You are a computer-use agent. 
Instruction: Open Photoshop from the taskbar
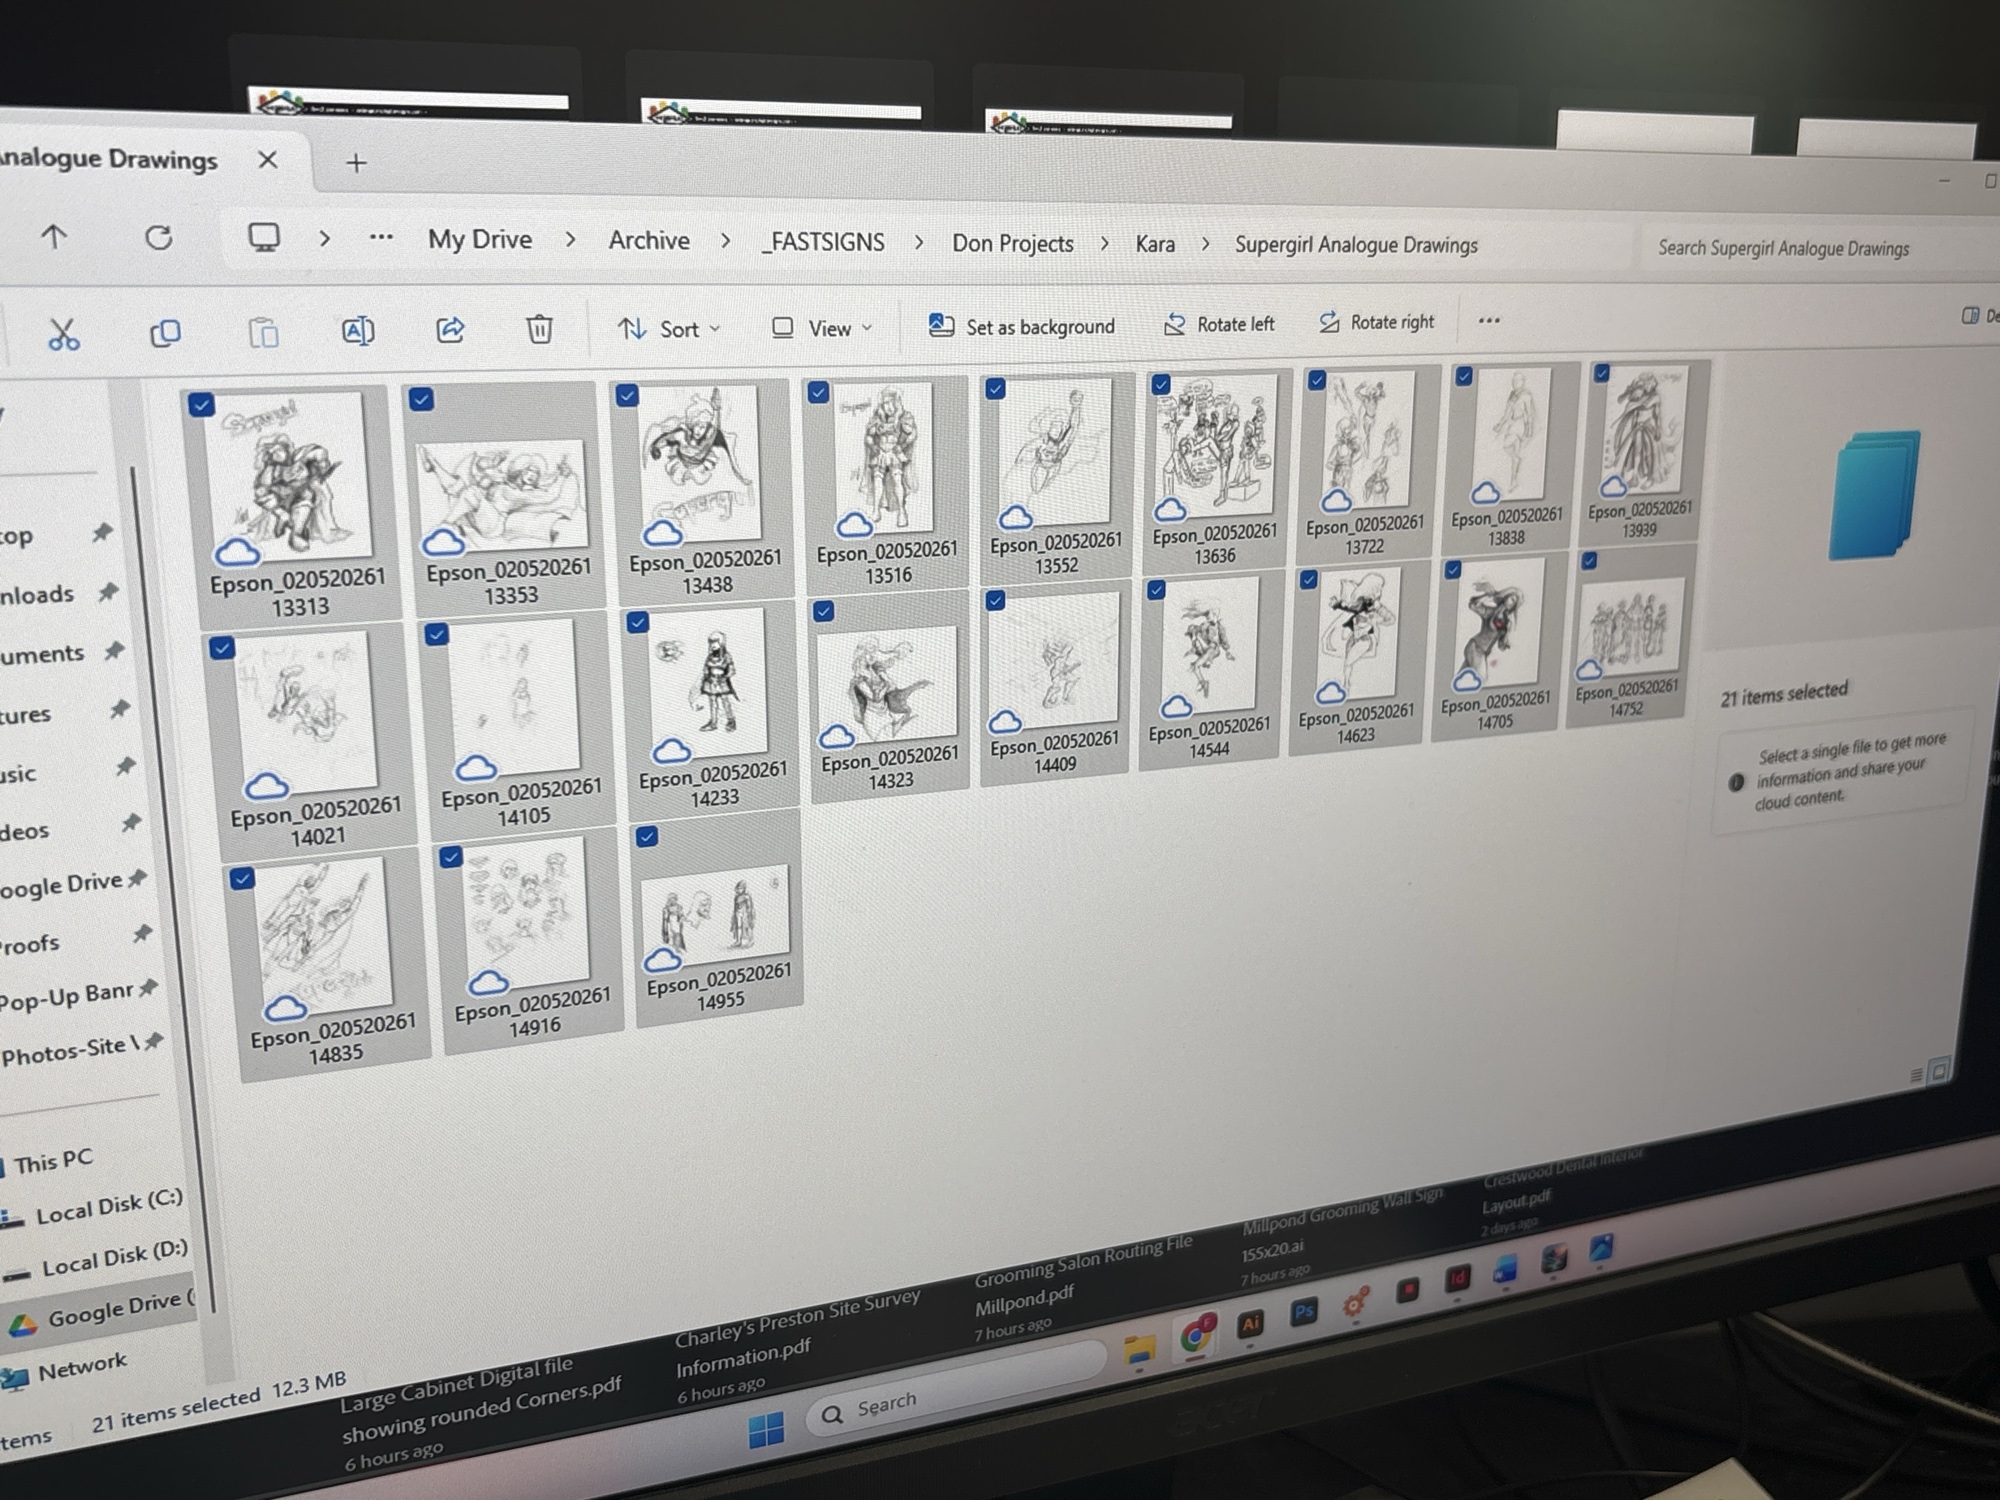(1303, 1312)
